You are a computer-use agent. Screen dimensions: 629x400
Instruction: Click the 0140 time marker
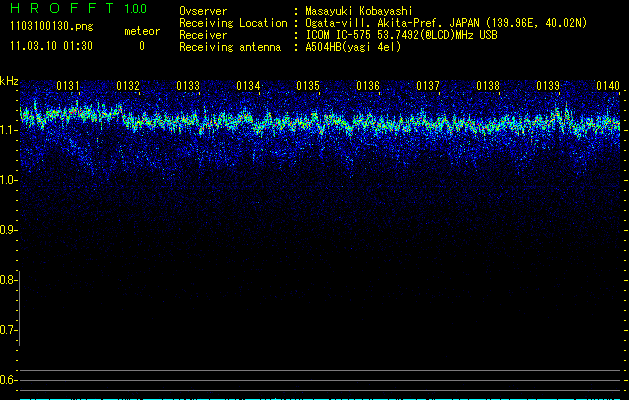click(608, 87)
